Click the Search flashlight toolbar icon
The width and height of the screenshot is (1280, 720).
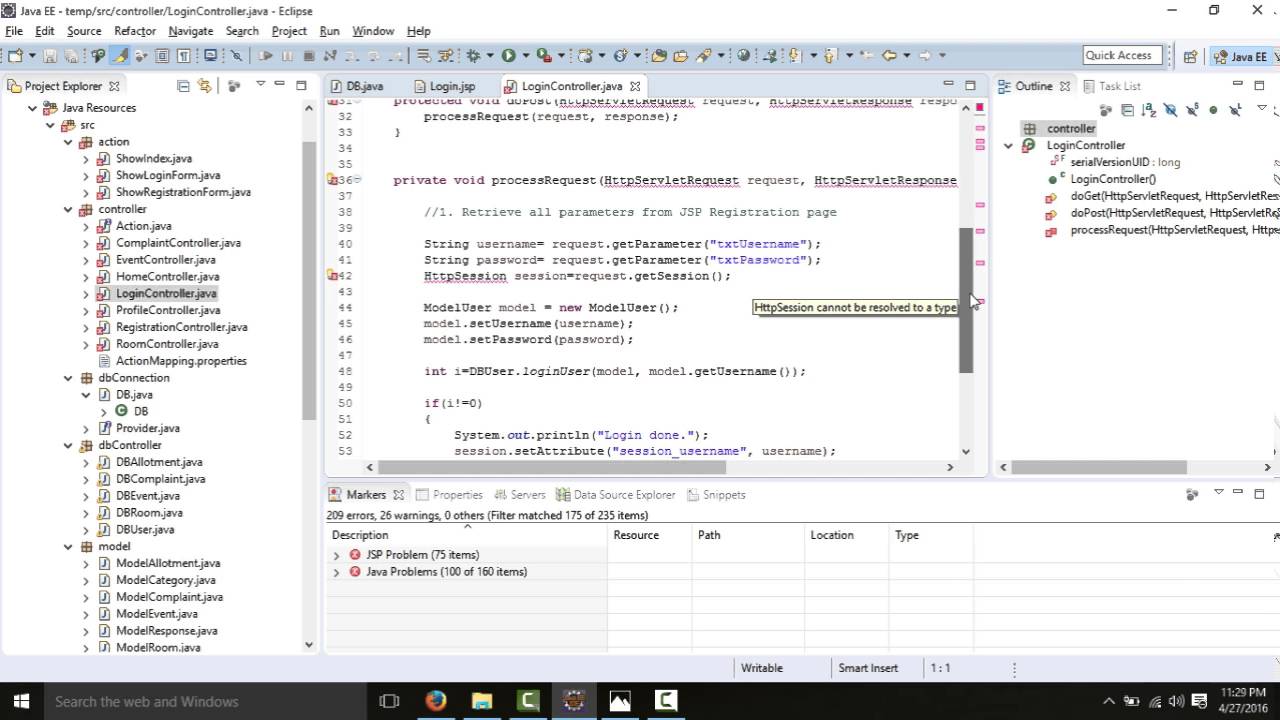click(703, 56)
